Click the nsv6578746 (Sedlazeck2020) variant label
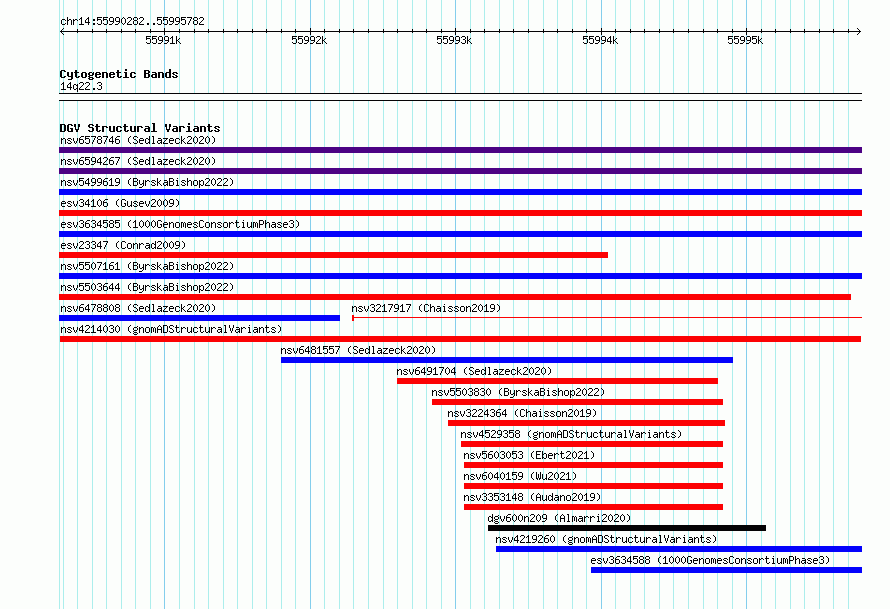 (138, 140)
